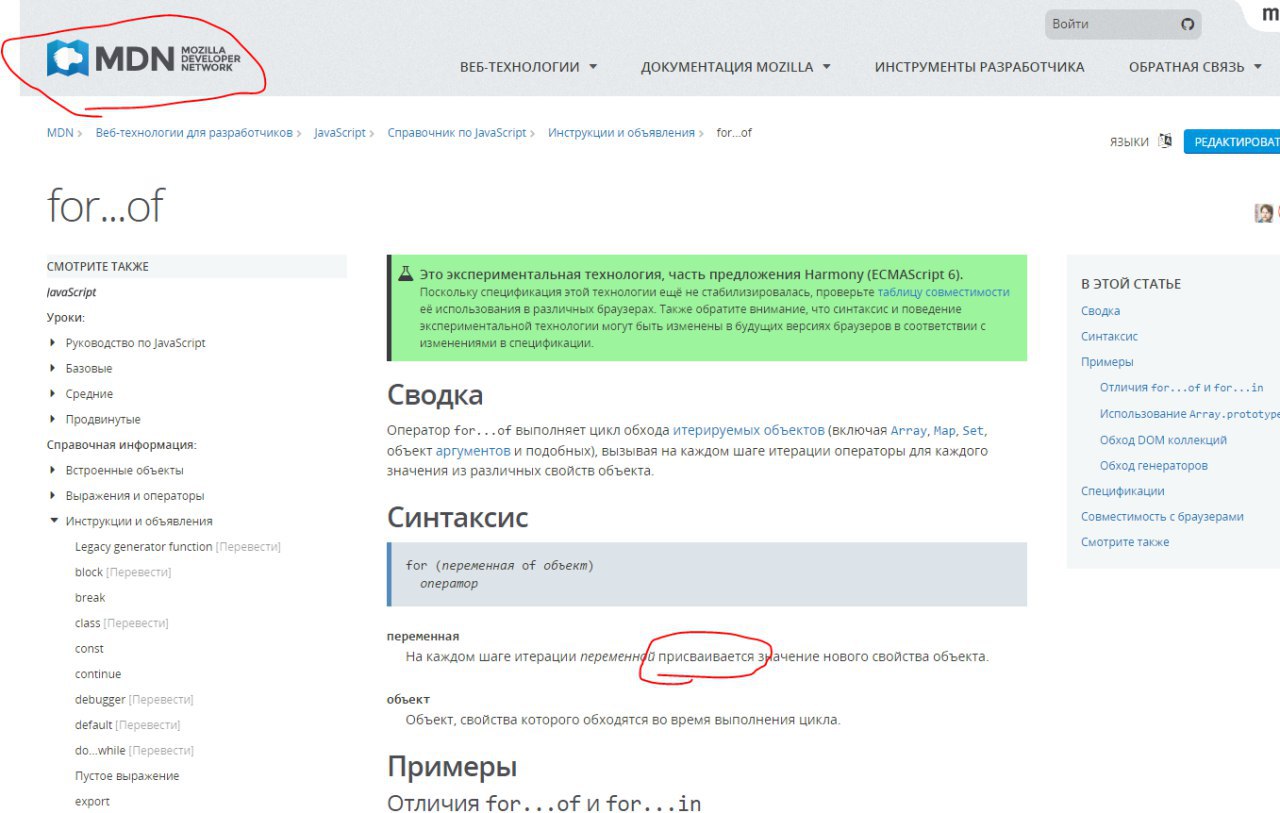Image resolution: width=1280 pixels, height=813 pixels.
Task: Open the ДОКУМЕНТАЦИЯ MOZILLA dropdown menu
Action: point(735,67)
